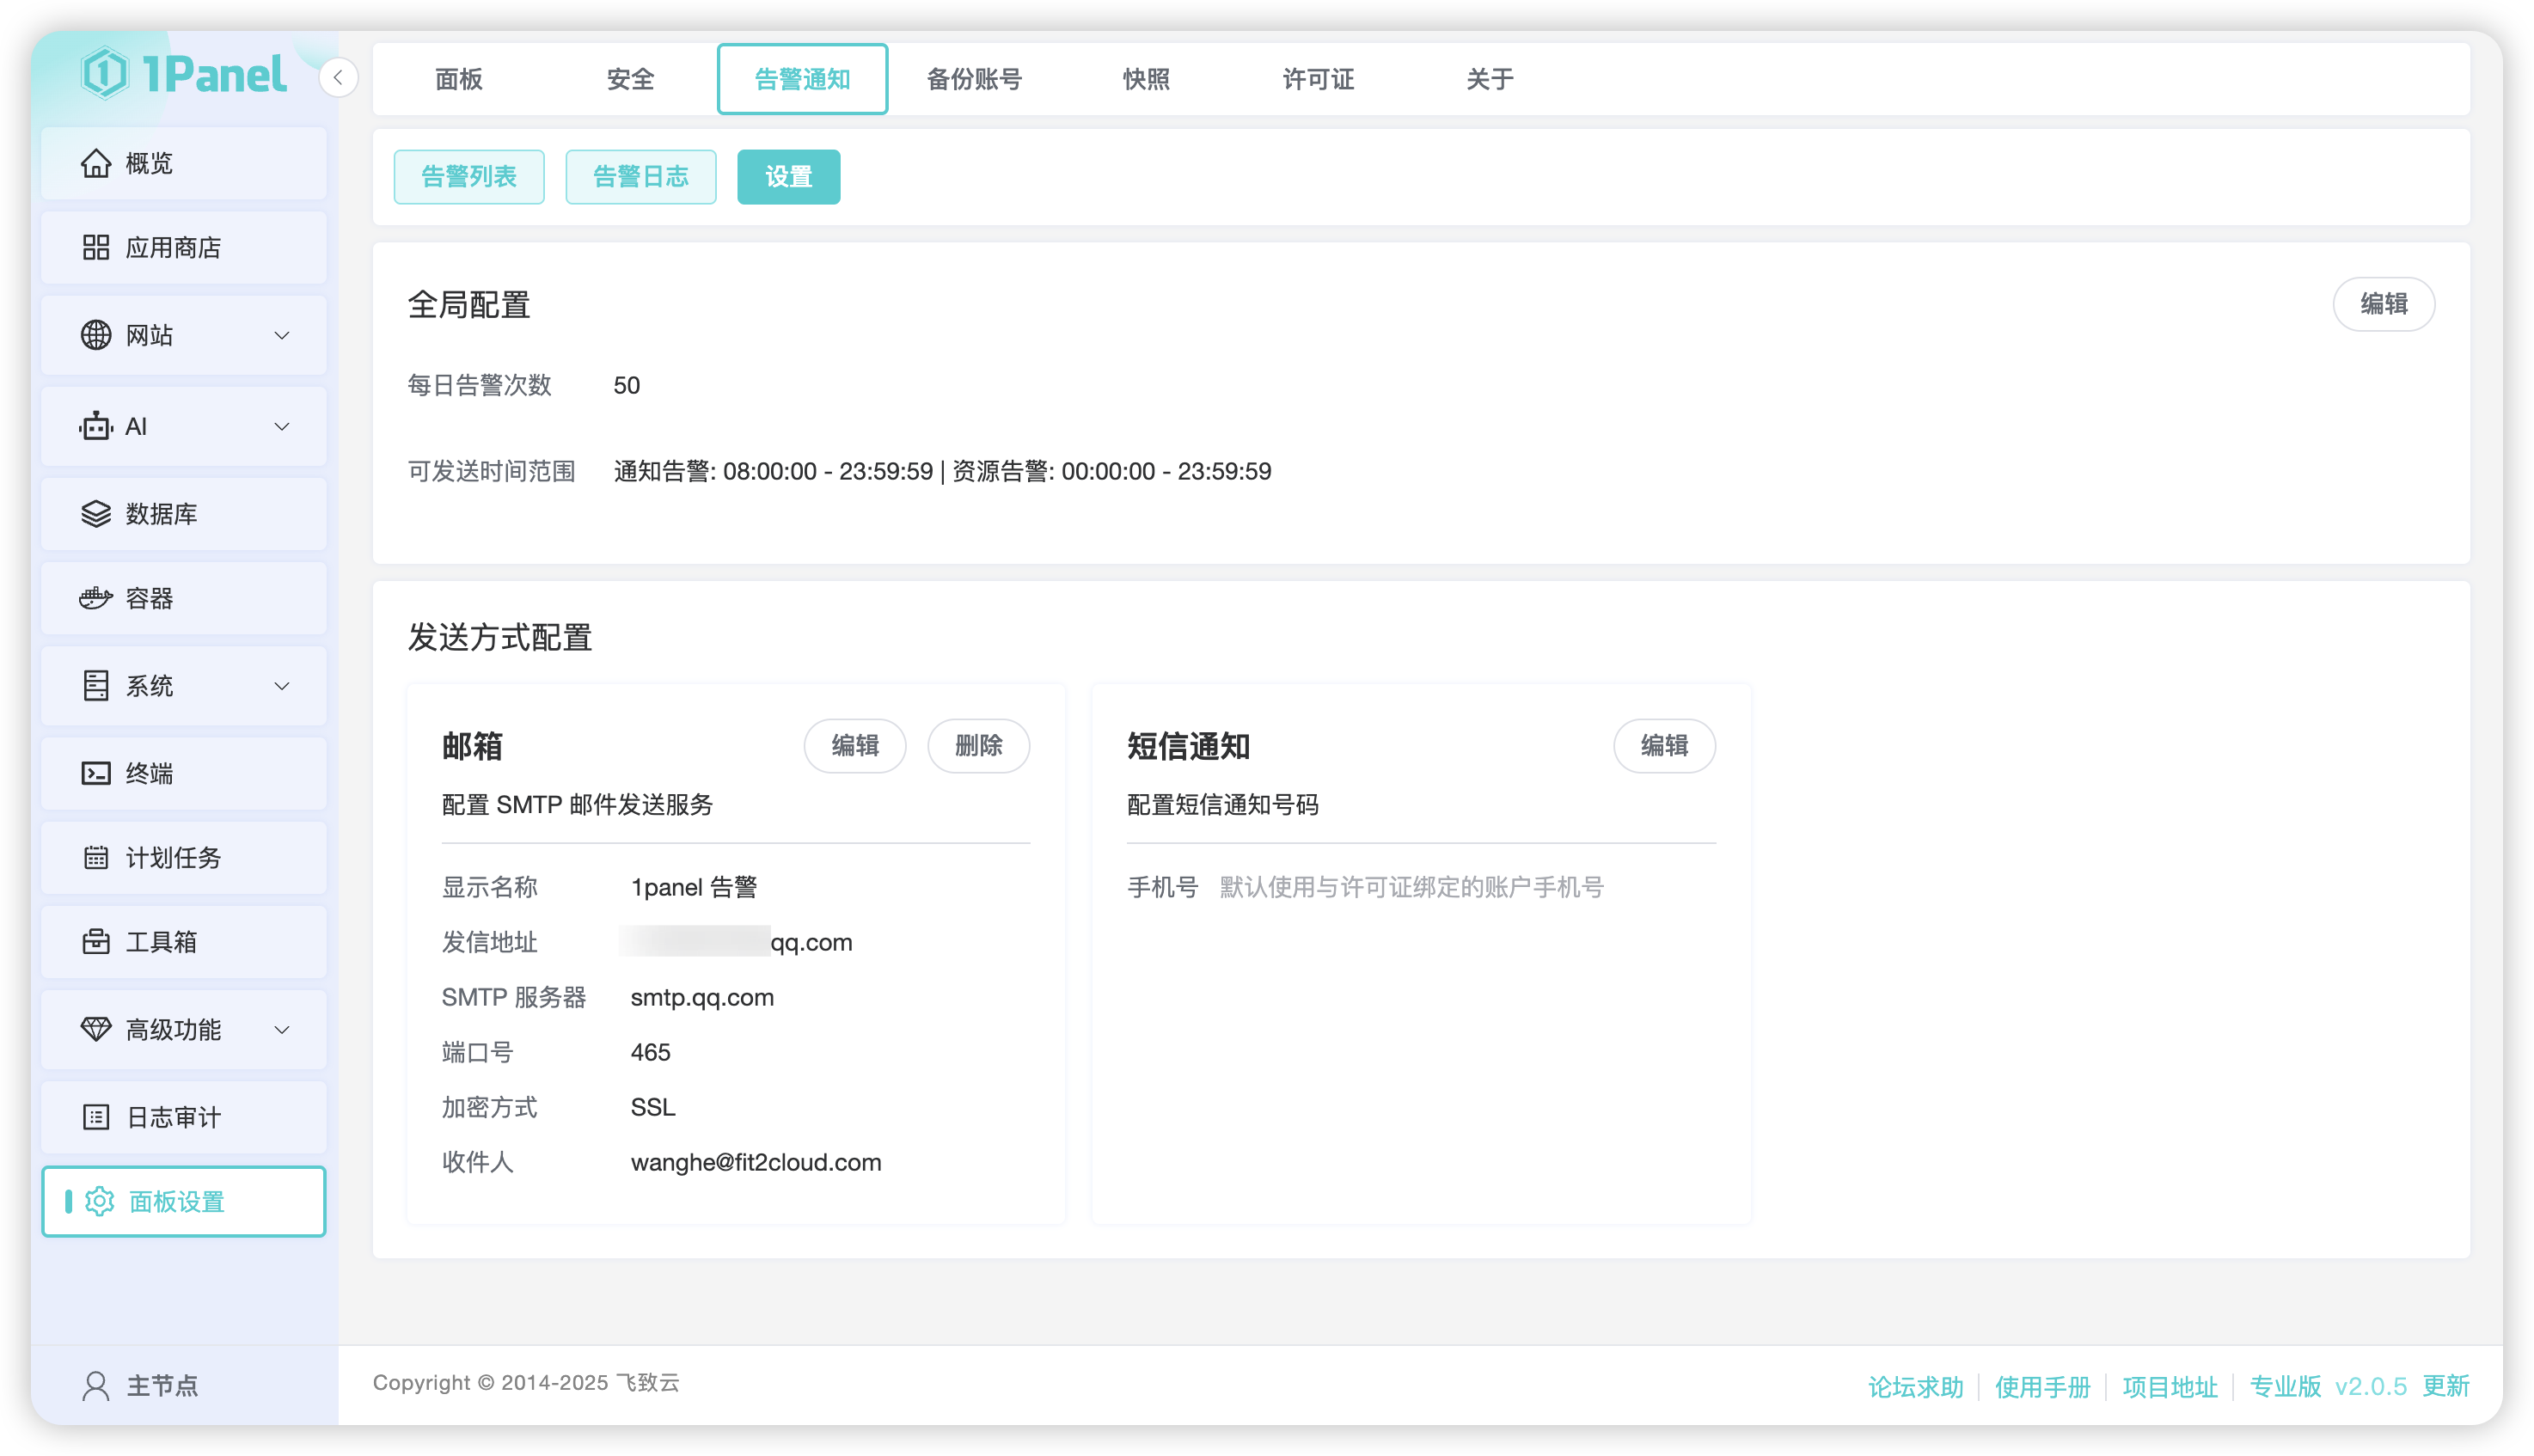Expand the 网站 submenu chevron

282,335
